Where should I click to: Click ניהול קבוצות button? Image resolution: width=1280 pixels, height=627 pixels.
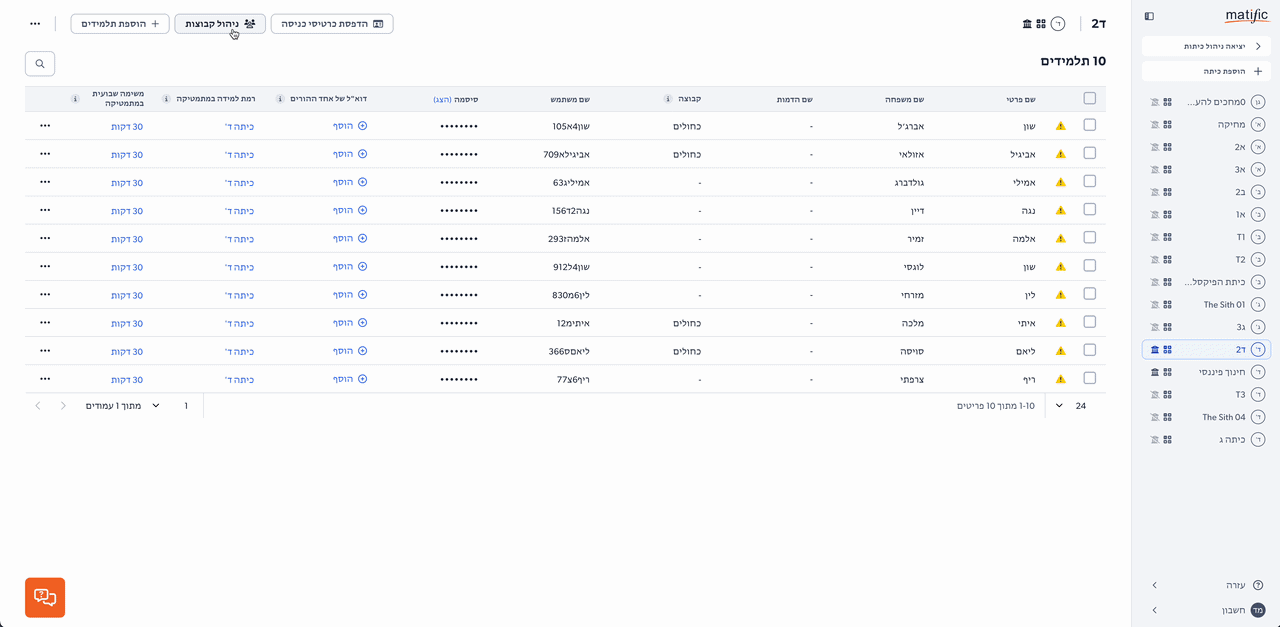pos(220,24)
